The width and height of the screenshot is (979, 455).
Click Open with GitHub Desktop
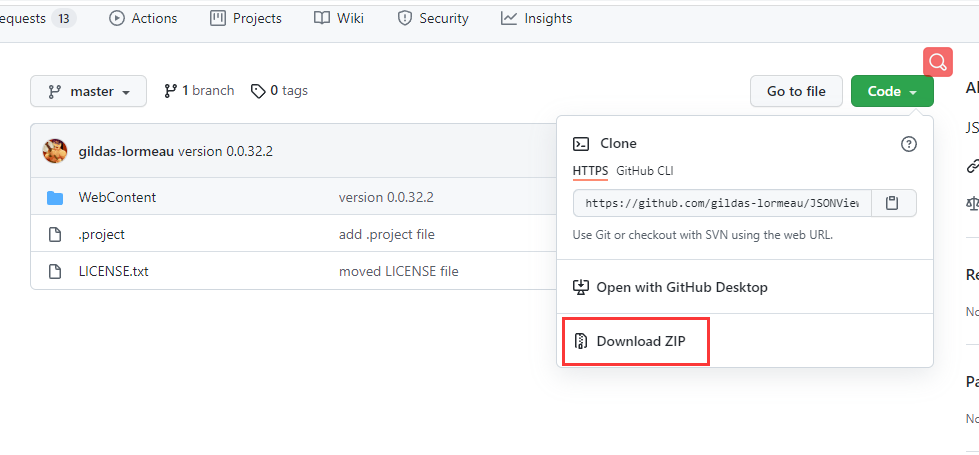click(x=681, y=287)
